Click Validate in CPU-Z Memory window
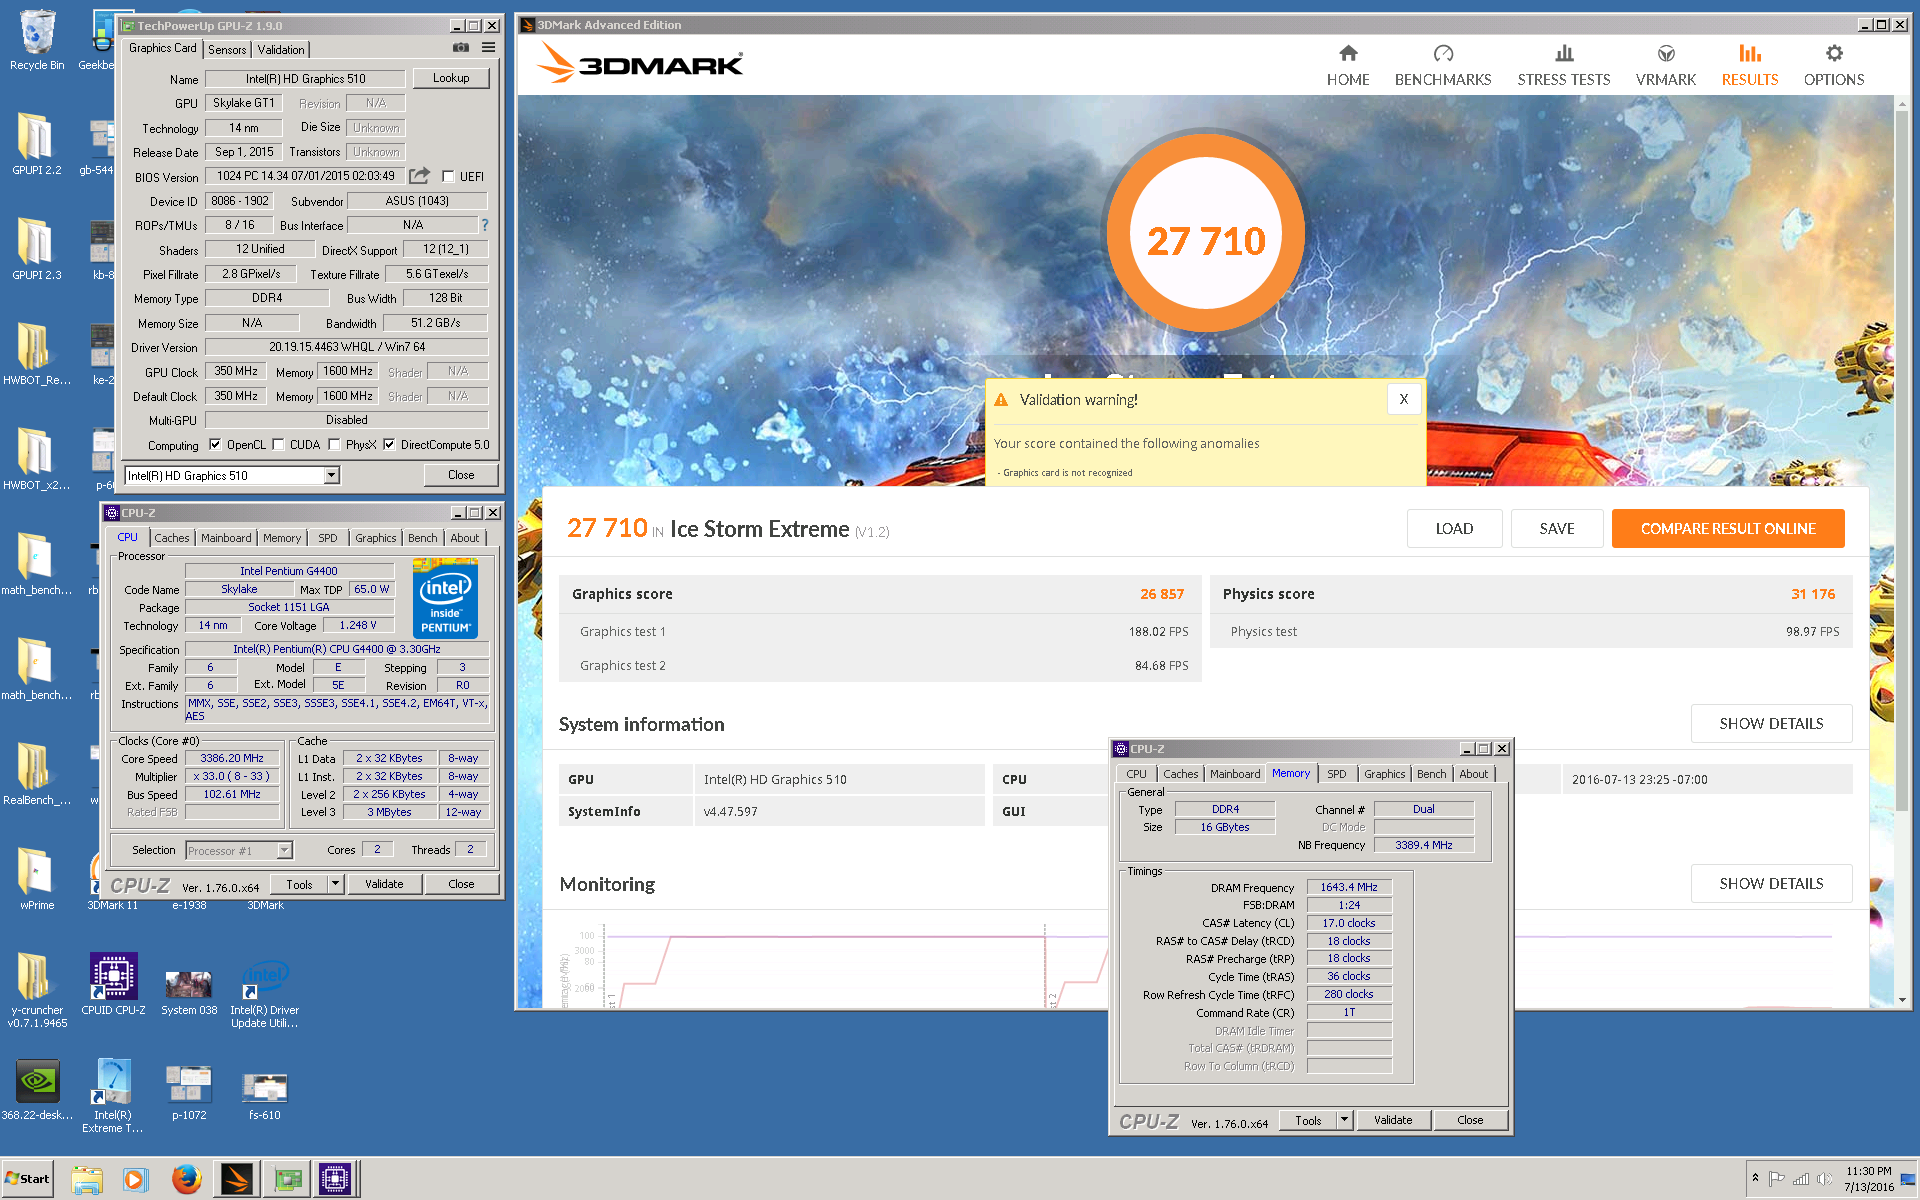 [x=1393, y=1120]
